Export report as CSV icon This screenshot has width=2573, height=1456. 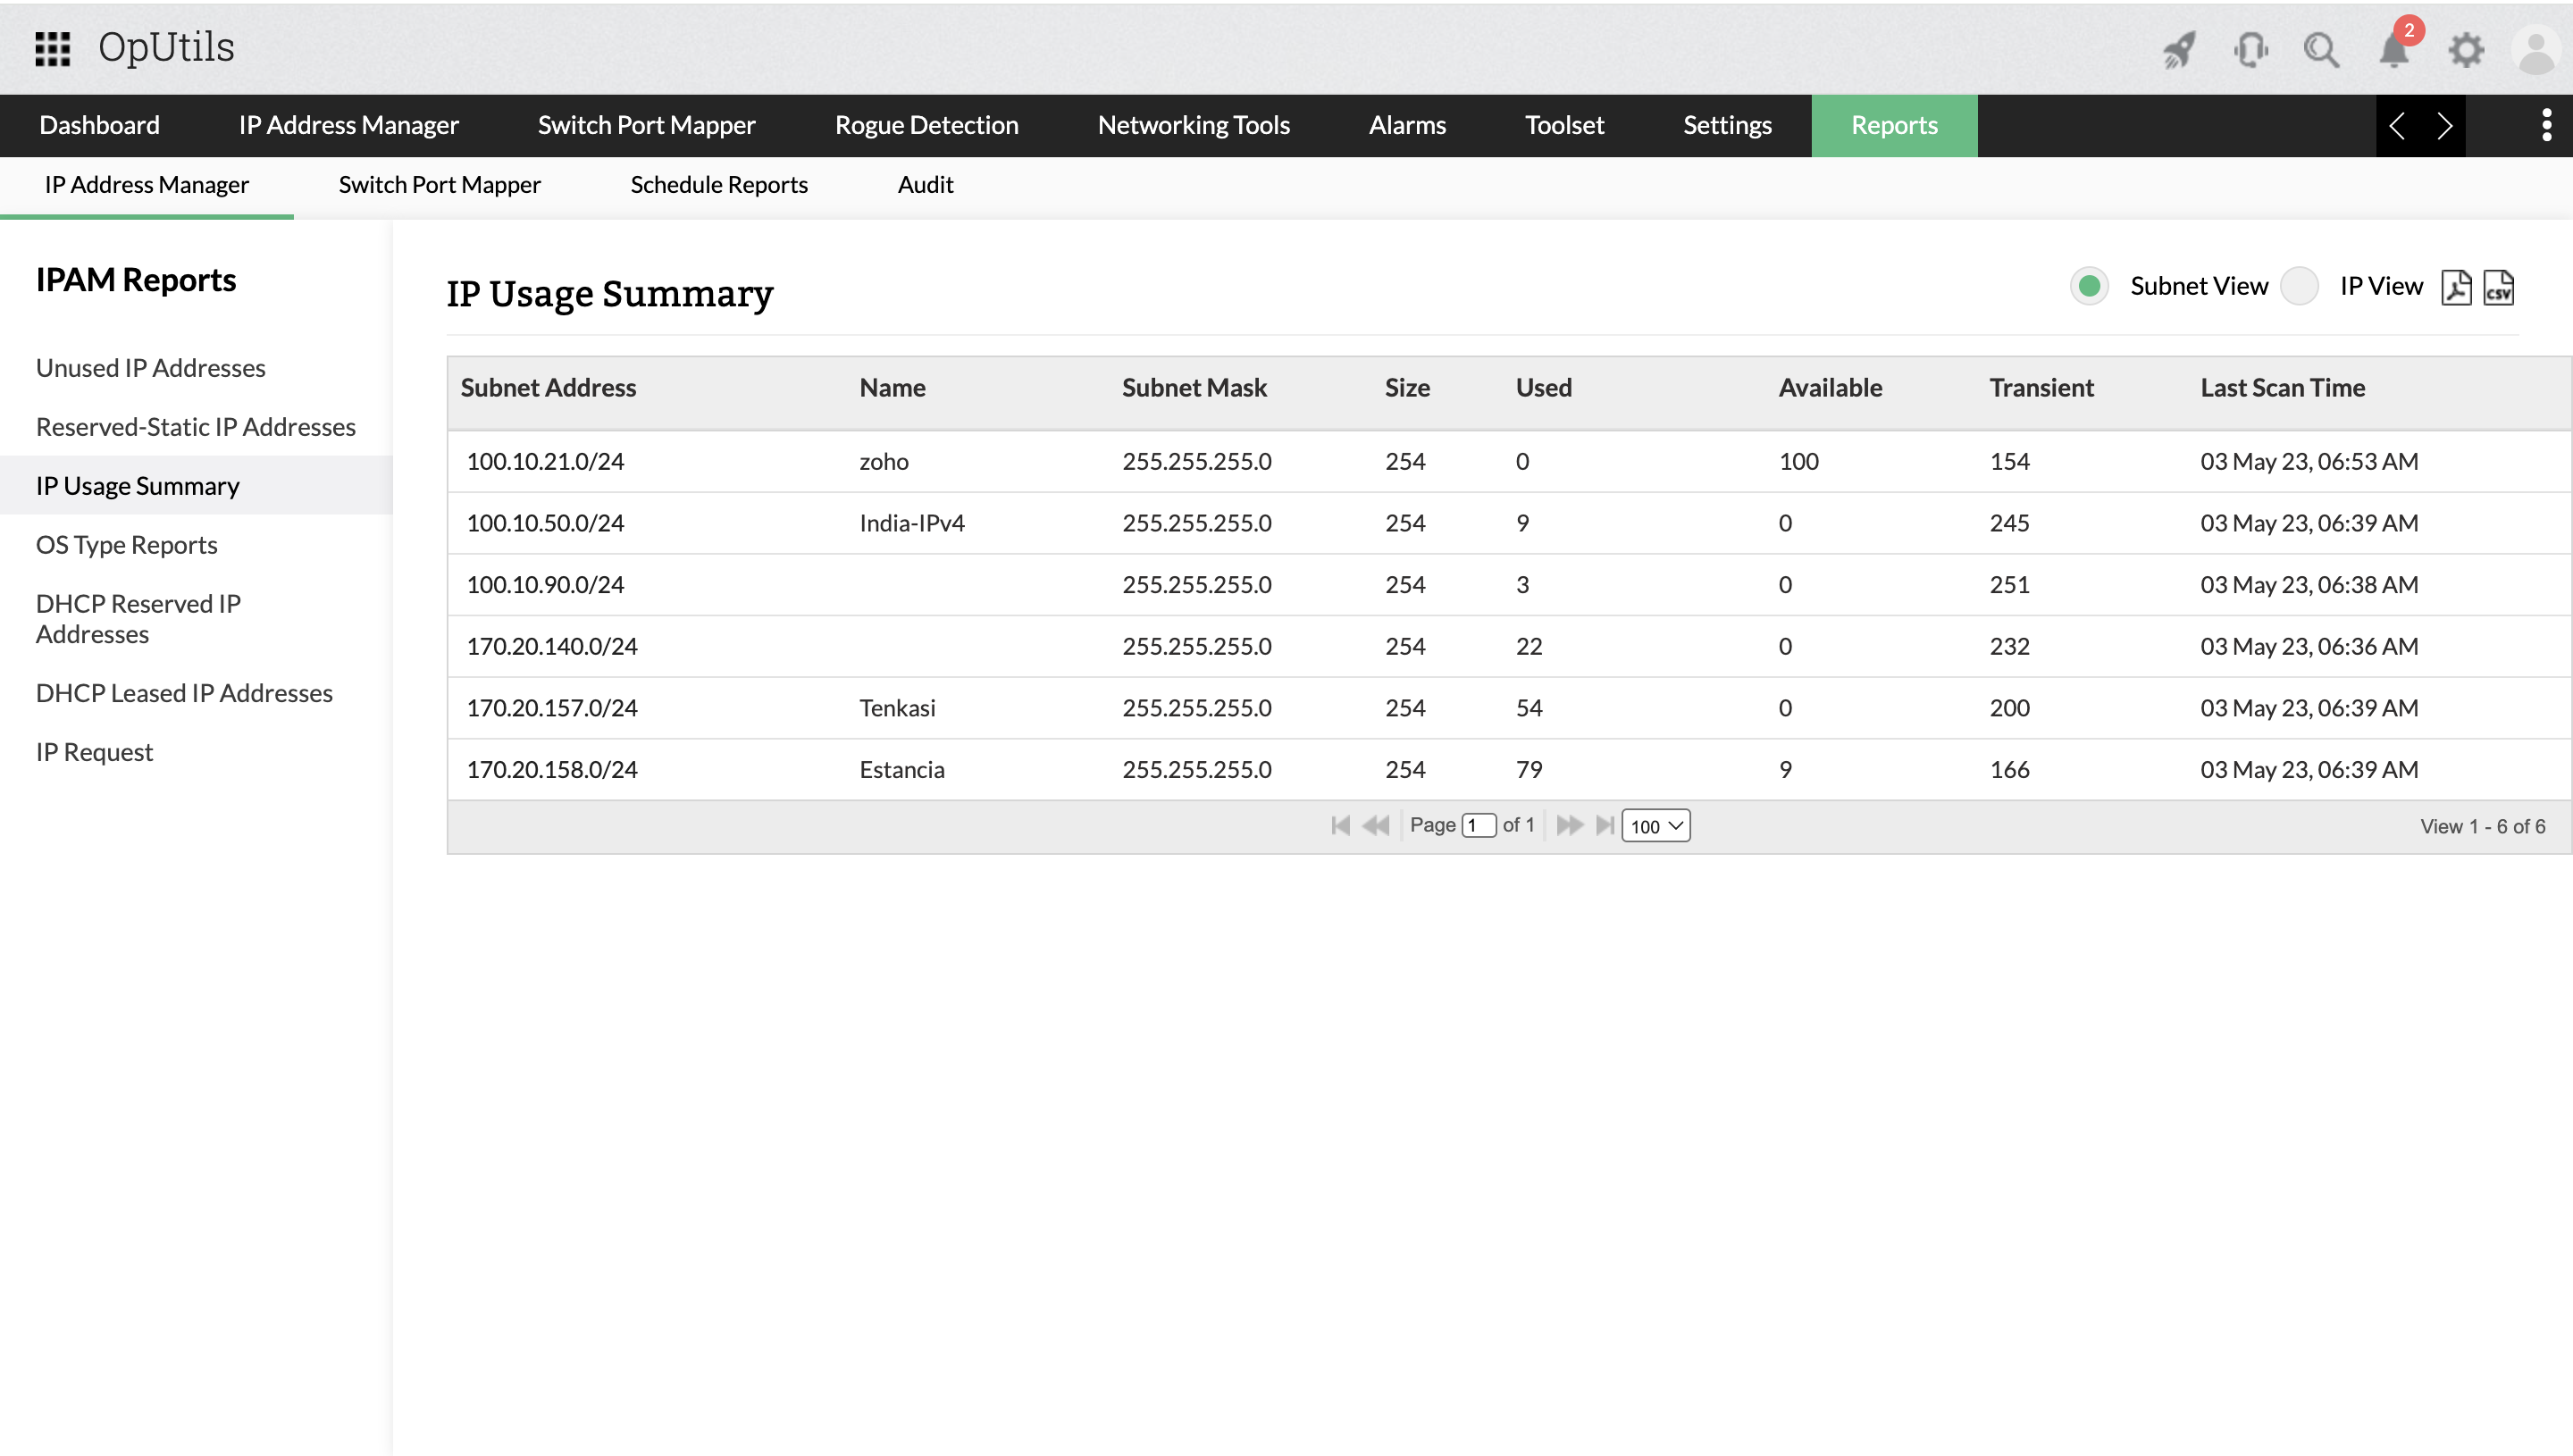click(x=2498, y=287)
